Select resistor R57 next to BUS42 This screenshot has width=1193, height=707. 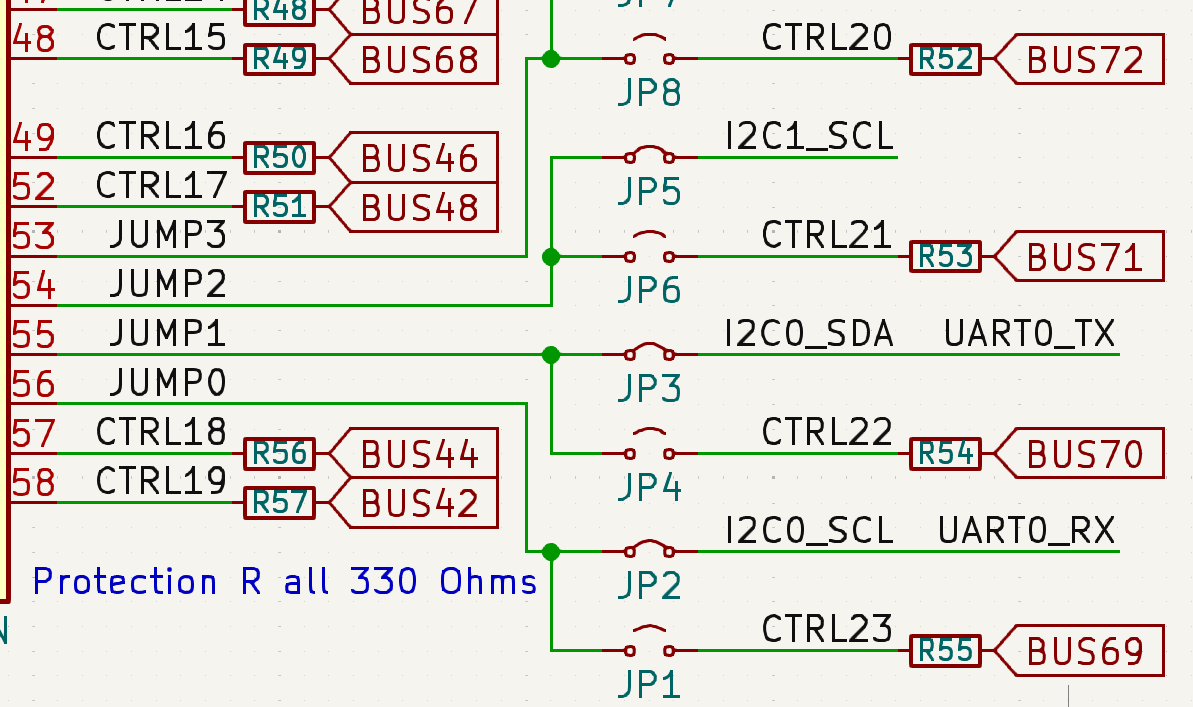coord(280,502)
